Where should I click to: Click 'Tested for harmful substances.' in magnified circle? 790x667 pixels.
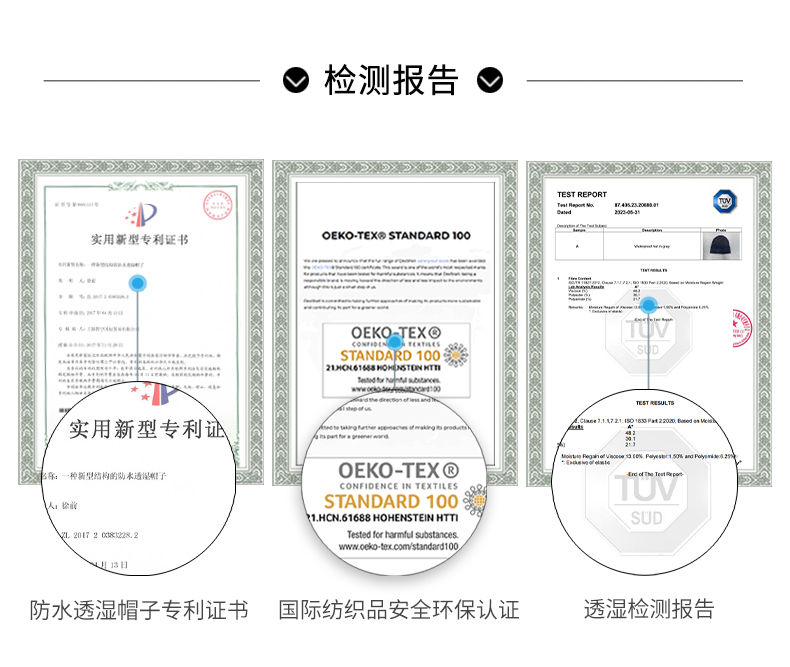tap(403, 535)
